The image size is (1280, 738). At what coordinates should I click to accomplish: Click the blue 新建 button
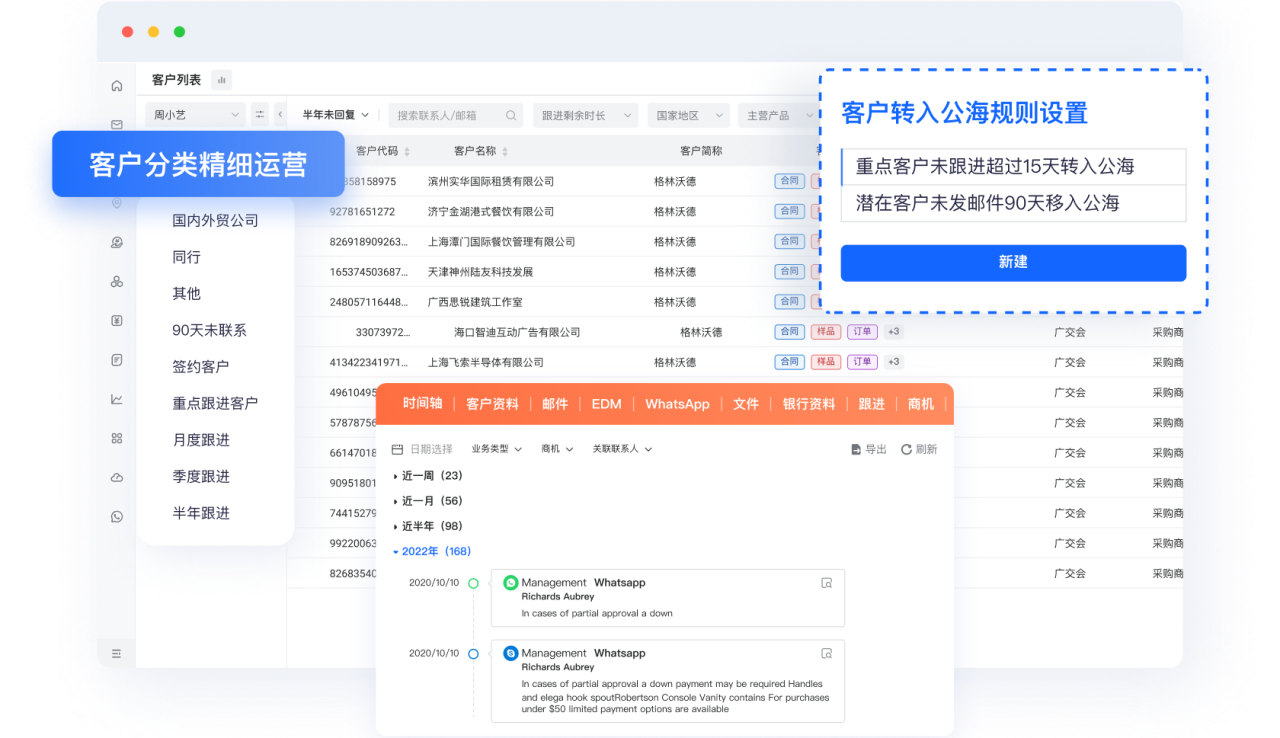(1013, 262)
